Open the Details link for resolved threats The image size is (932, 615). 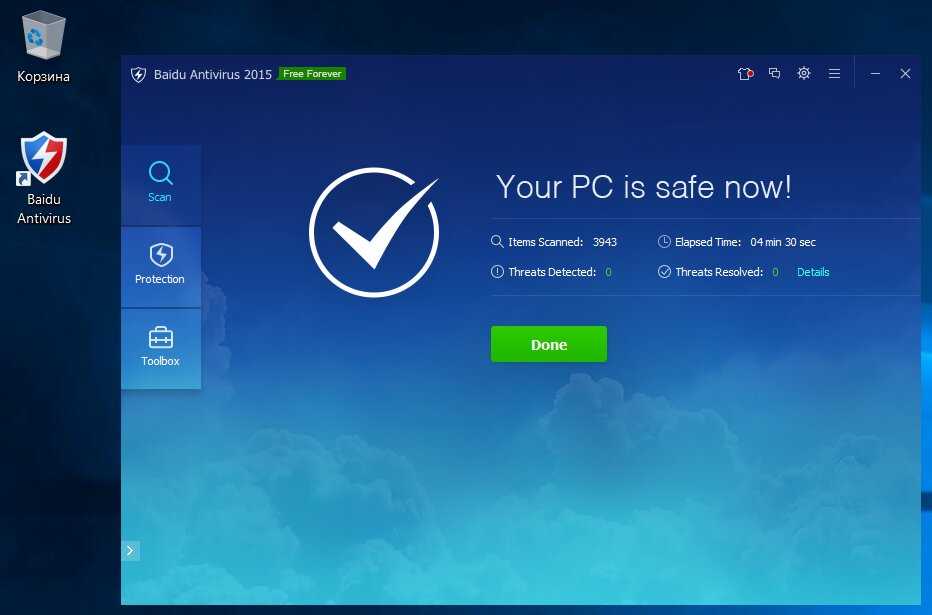813,272
